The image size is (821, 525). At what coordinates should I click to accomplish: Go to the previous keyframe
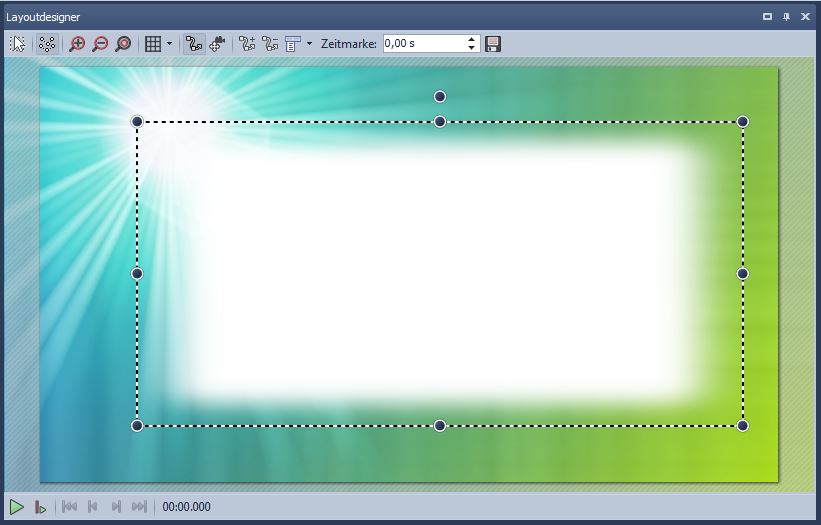click(93, 507)
